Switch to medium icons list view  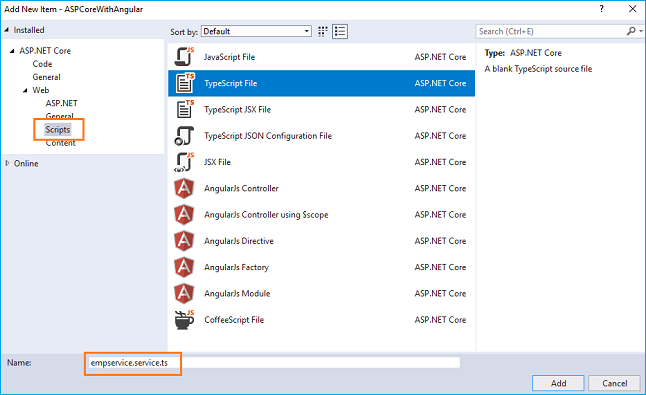click(340, 31)
